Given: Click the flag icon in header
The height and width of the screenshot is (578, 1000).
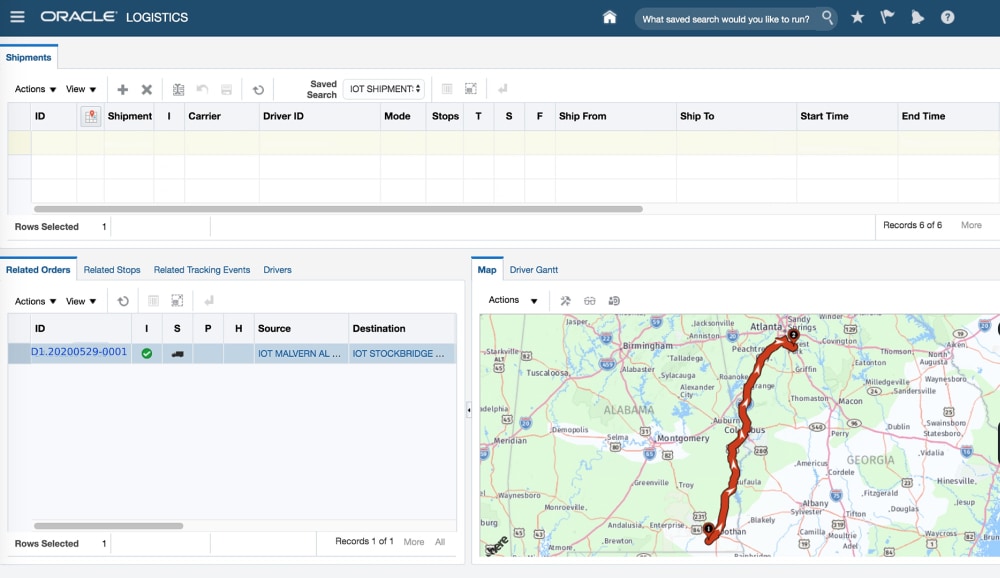Looking at the screenshot, I should (x=887, y=17).
